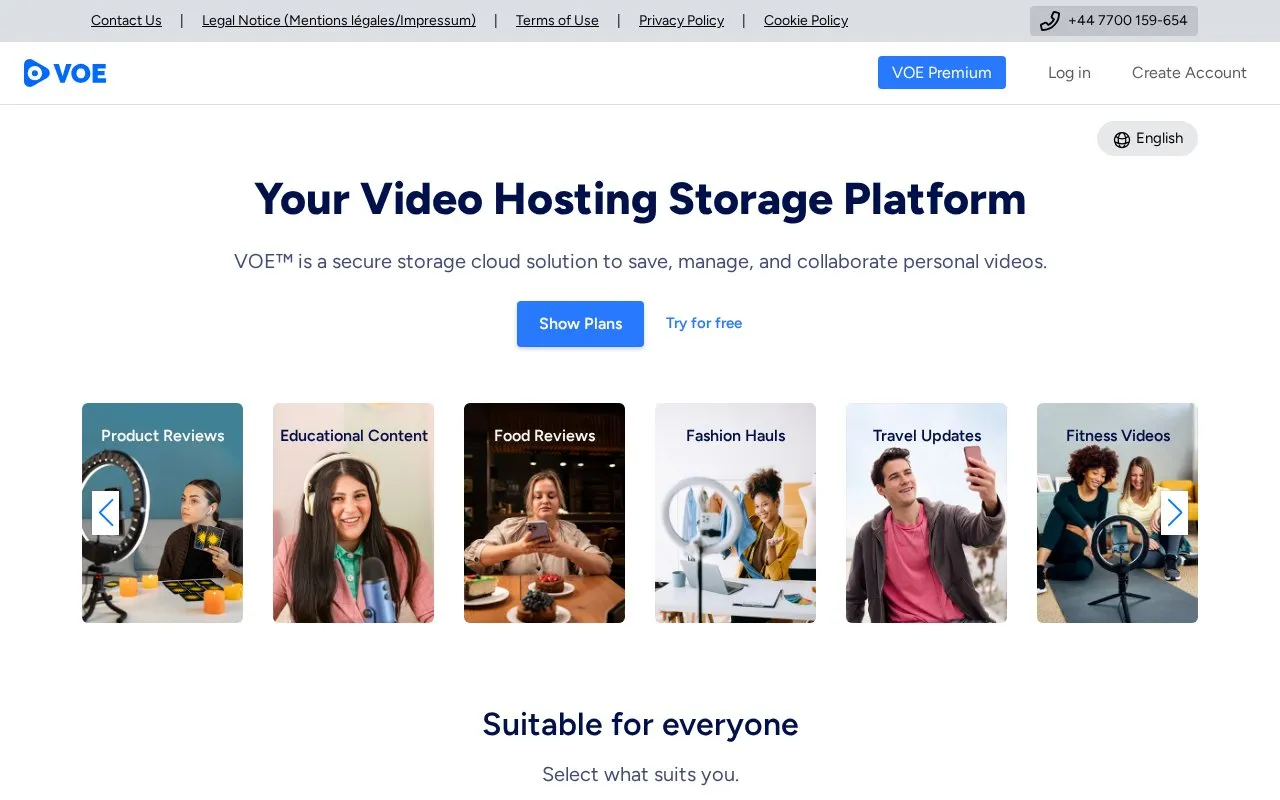1280x800 pixels.
Task: Open the Terms of Use link
Action: click(x=557, y=21)
